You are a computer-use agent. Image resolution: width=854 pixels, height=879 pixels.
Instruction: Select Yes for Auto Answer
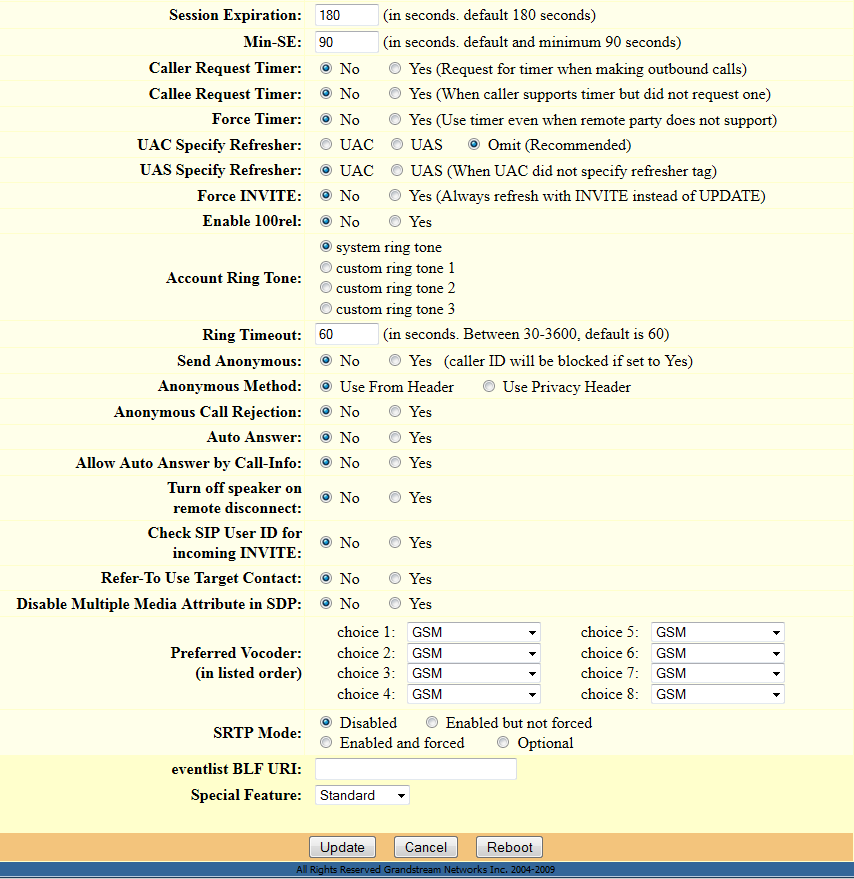pos(395,437)
